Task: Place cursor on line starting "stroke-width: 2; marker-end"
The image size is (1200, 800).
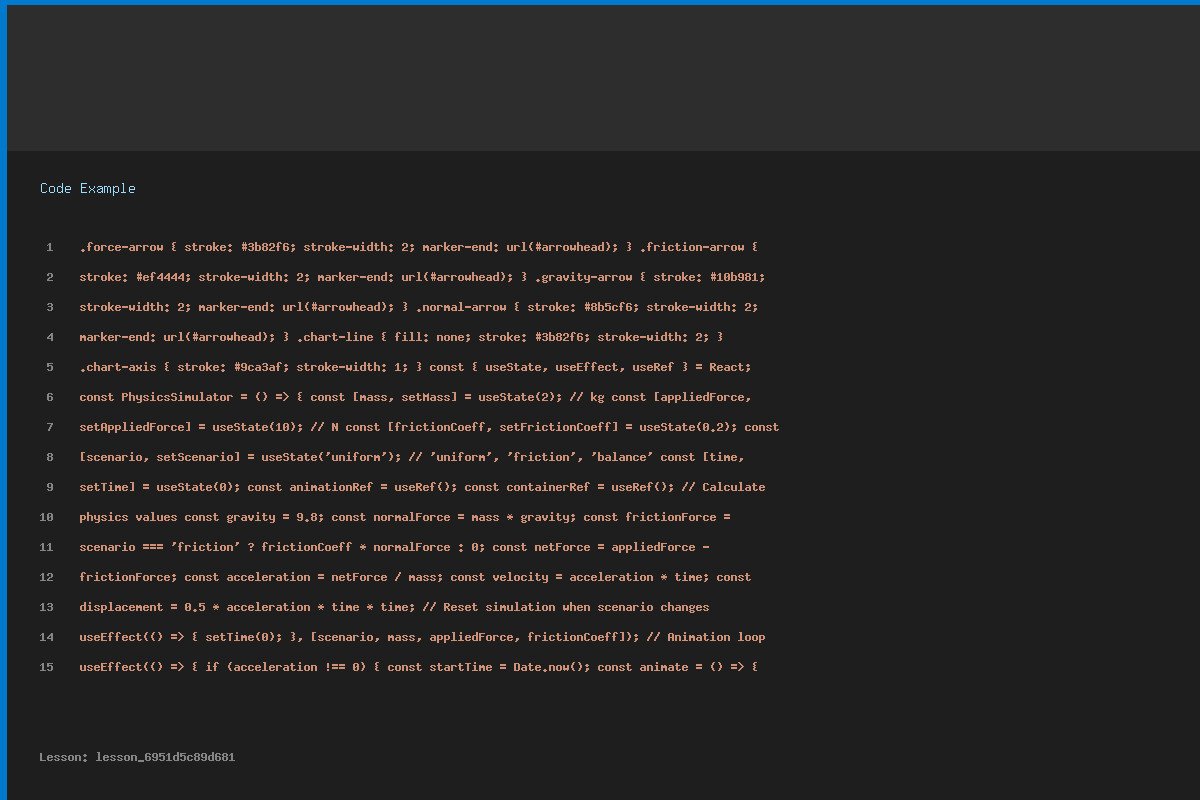Action: pos(419,307)
